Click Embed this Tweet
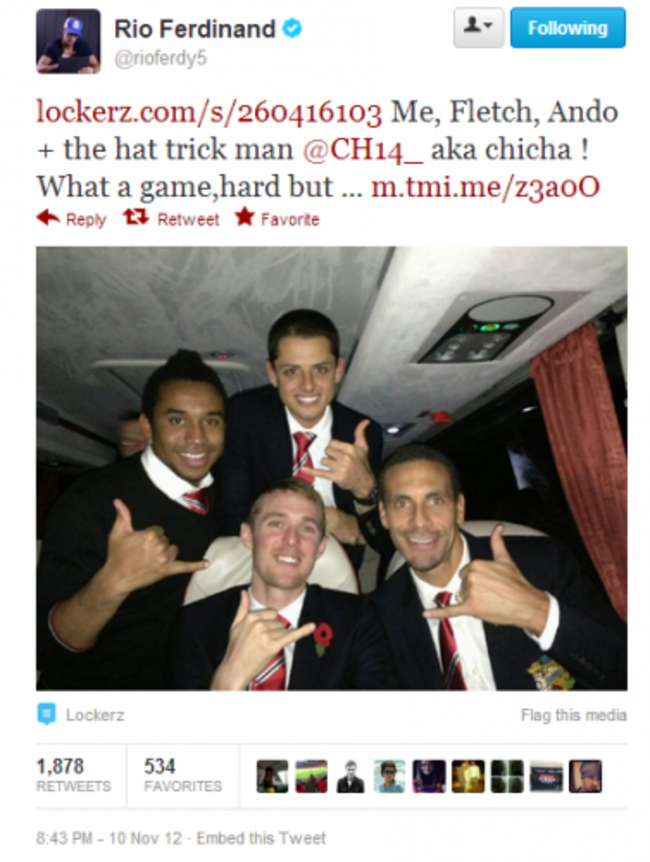 (x=261, y=838)
